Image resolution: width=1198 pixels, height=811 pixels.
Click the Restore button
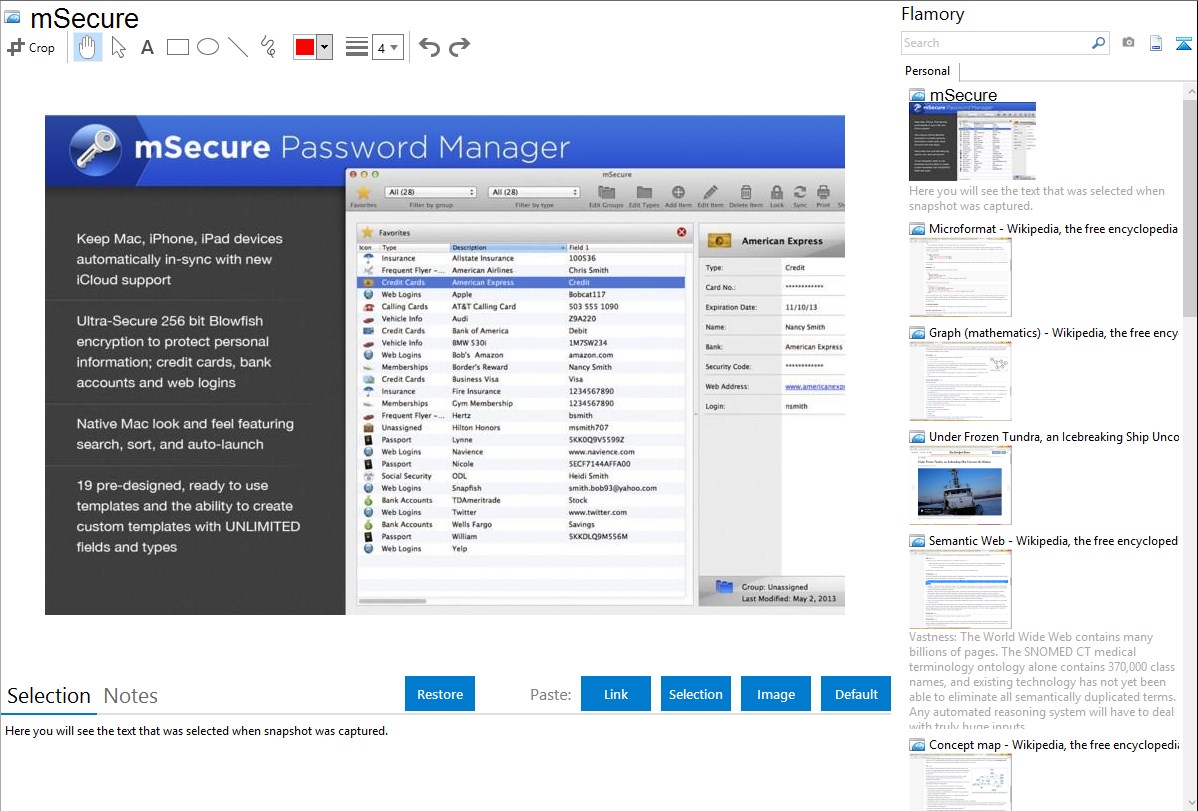440,694
